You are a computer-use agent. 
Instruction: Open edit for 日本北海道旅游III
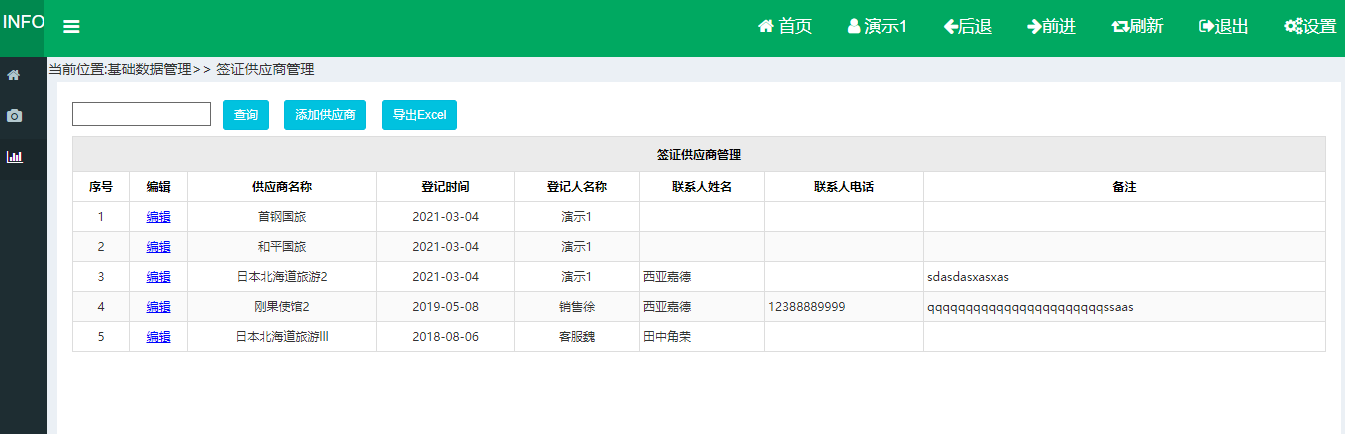pyautogui.click(x=158, y=337)
